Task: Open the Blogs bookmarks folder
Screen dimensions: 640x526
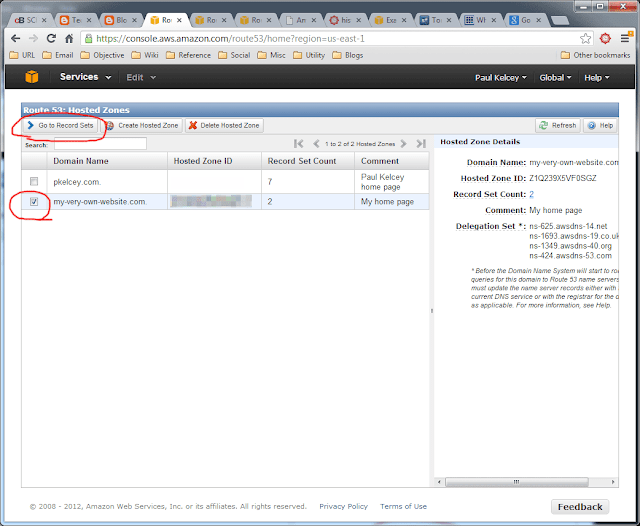Action: coord(348,55)
